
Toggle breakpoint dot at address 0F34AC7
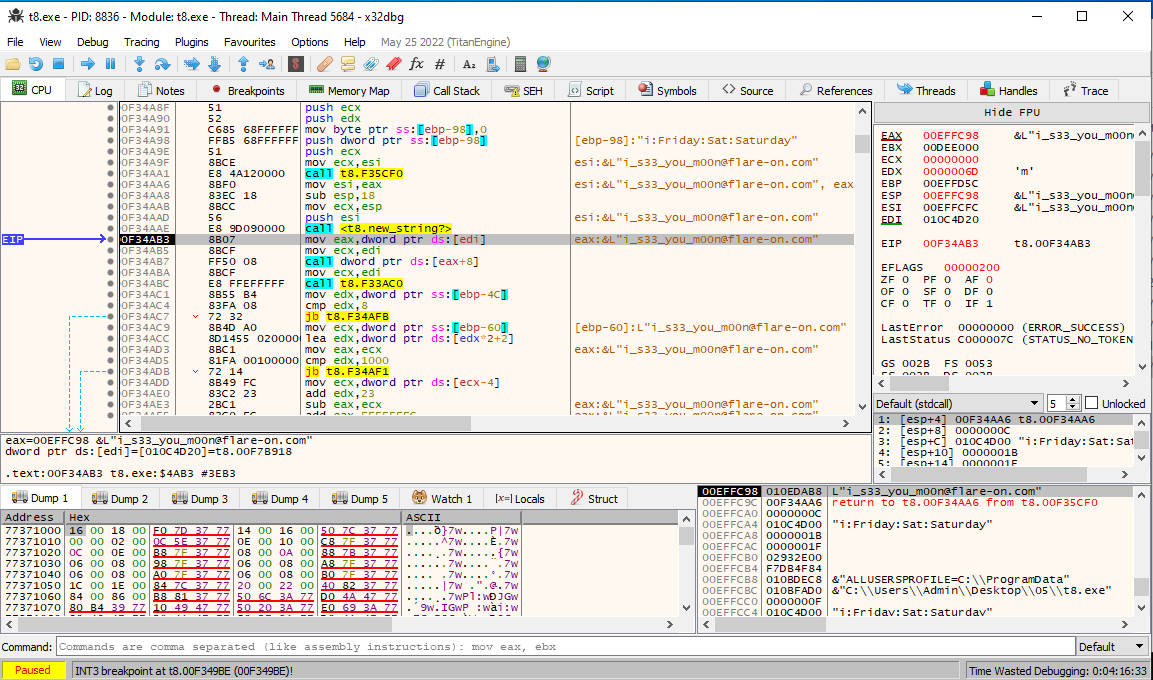point(110,316)
